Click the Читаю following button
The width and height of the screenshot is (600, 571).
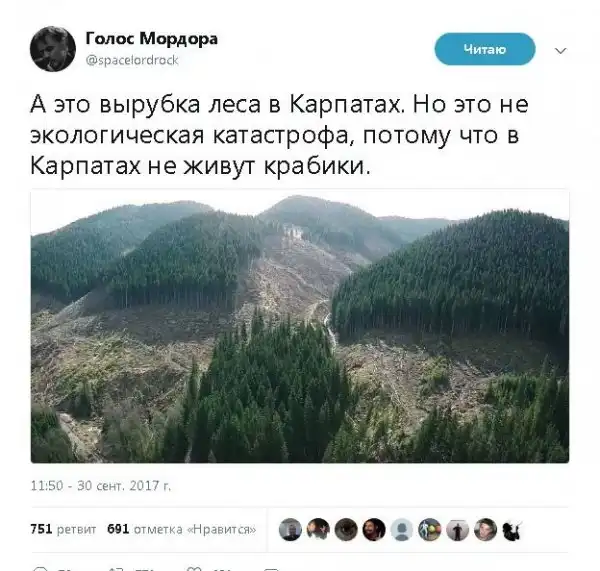pos(484,49)
